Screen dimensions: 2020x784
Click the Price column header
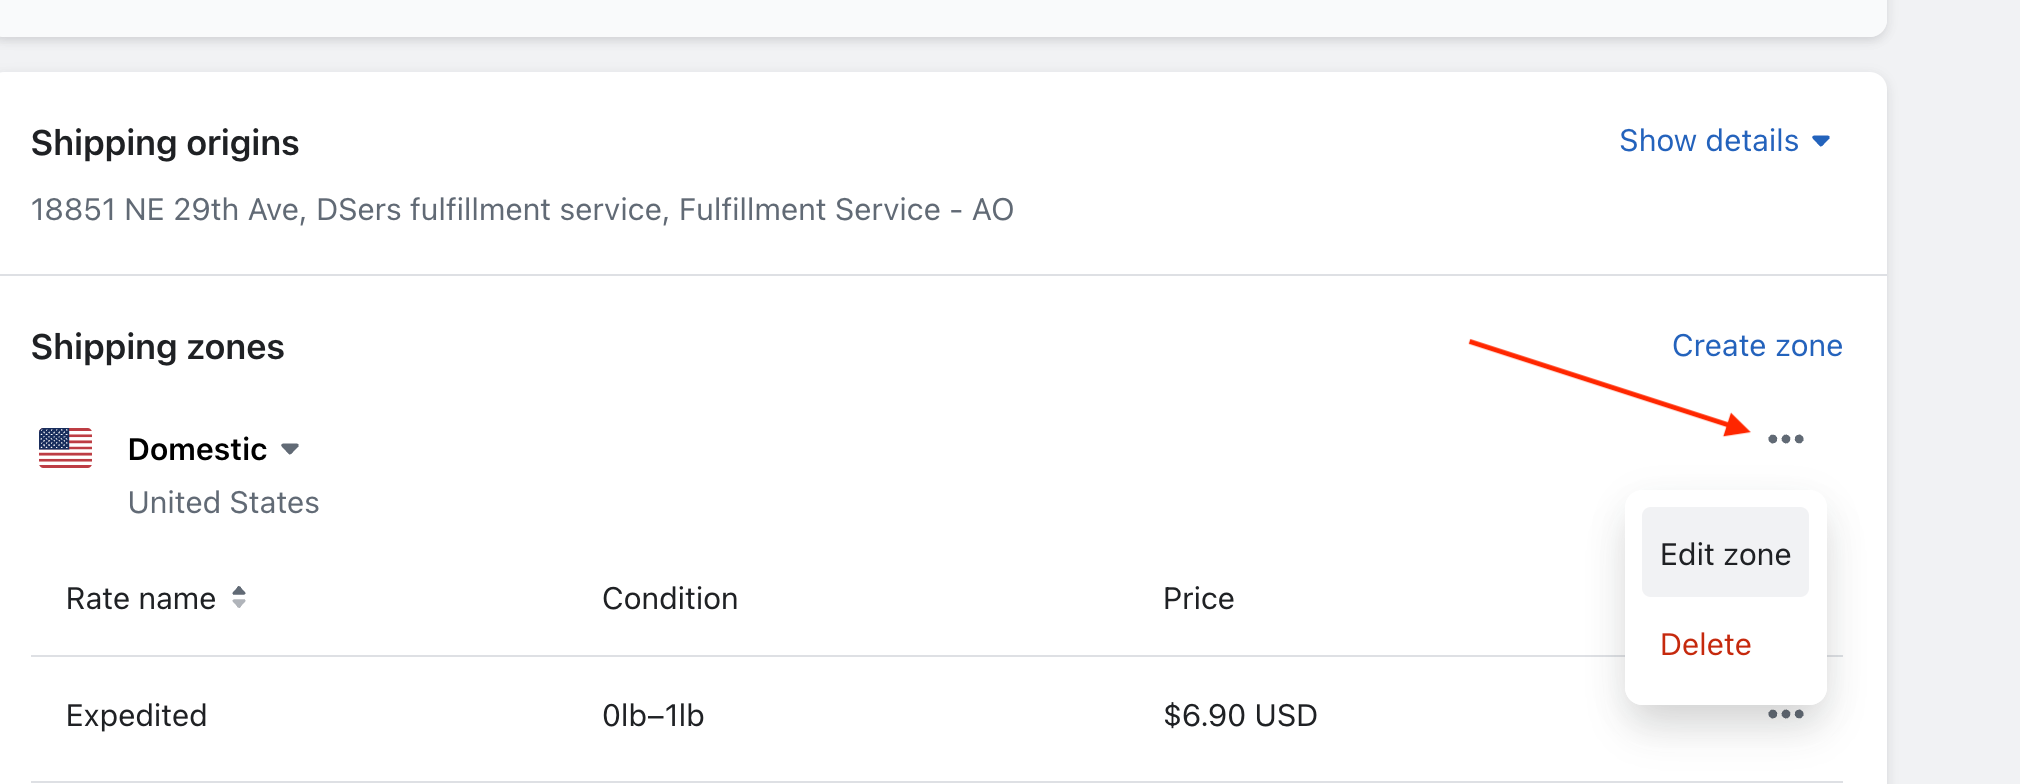[x=1198, y=598]
